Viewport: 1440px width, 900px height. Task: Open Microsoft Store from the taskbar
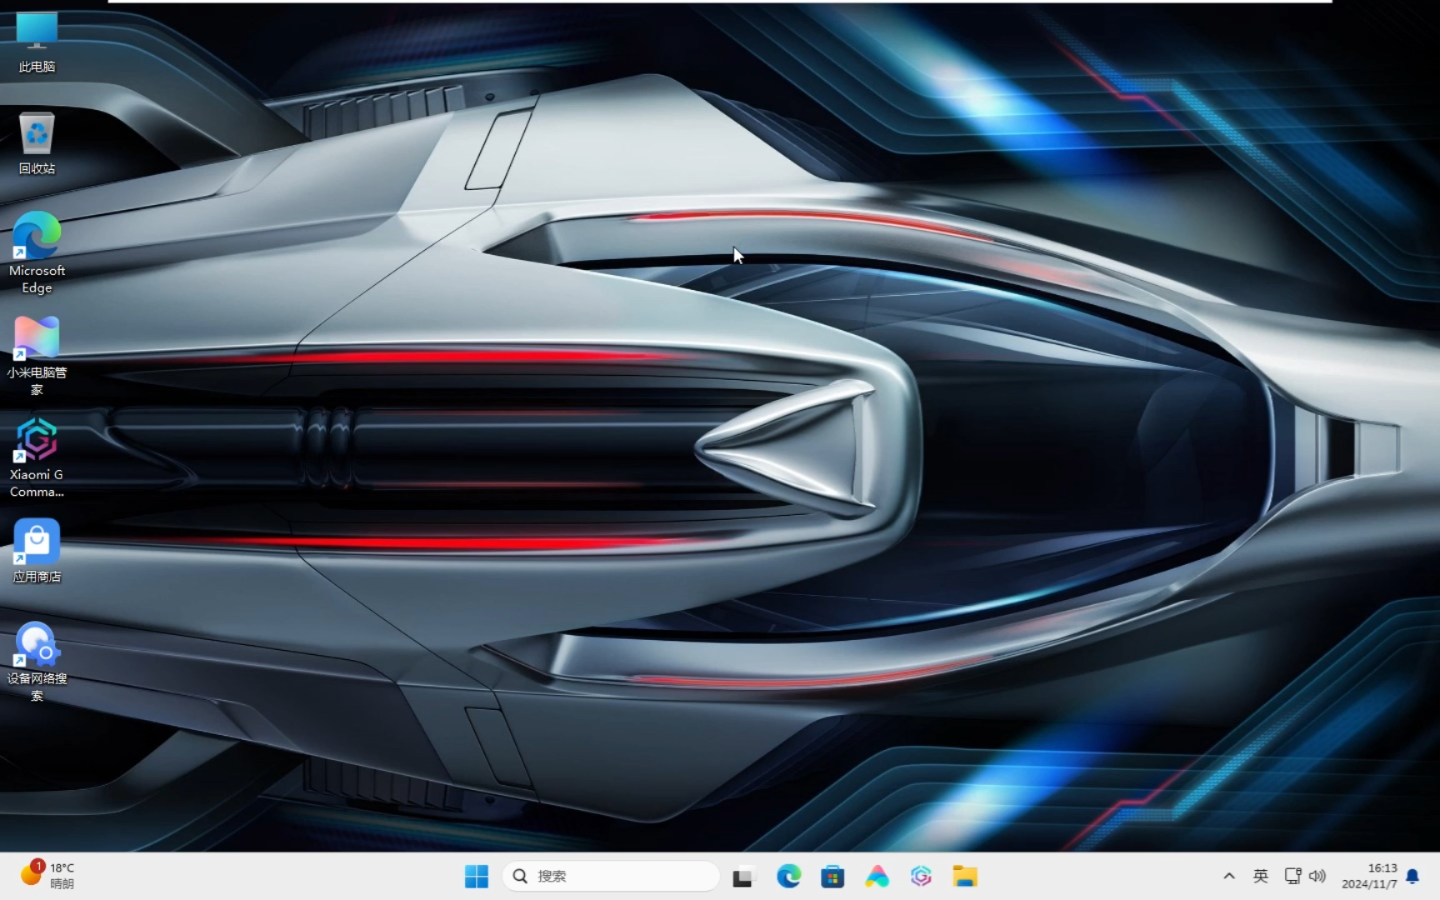[x=833, y=877]
